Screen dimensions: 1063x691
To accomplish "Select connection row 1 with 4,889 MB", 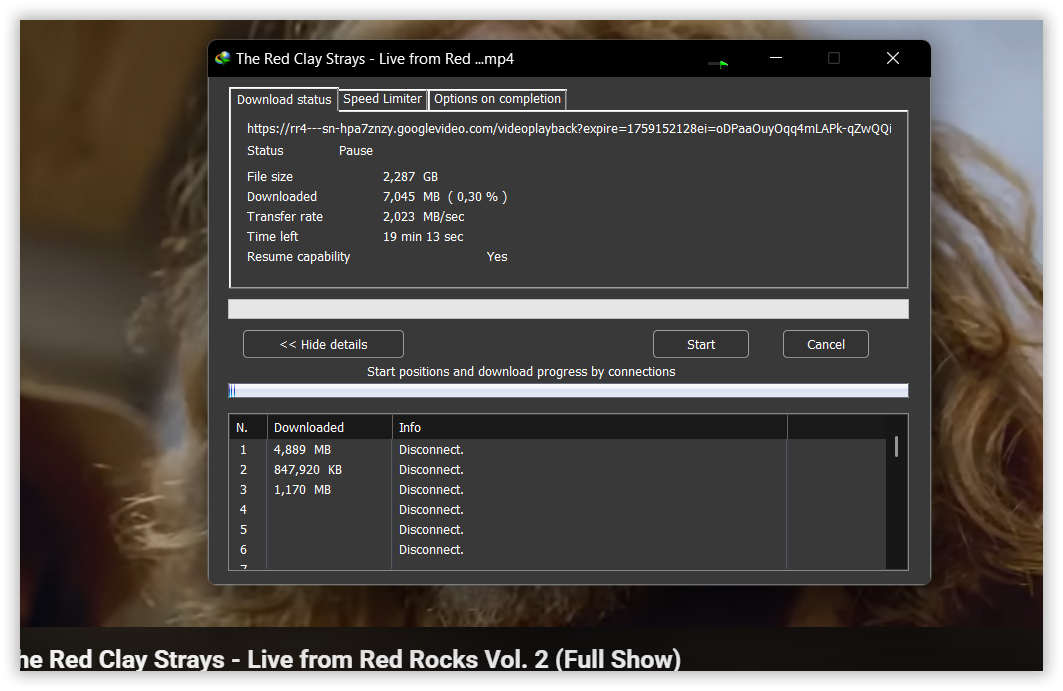I will (557, 450).
